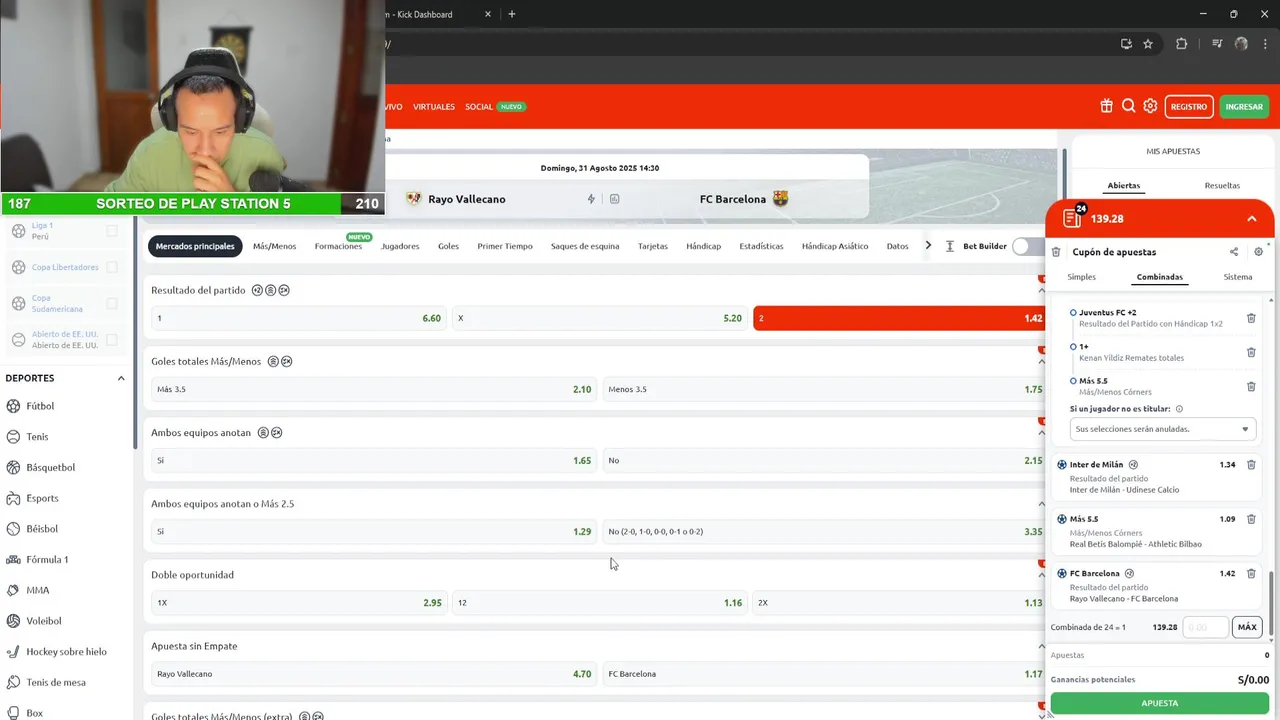Click the INGRESAR button
This screenshot has height=720, width=1280.
[1244, 106]
